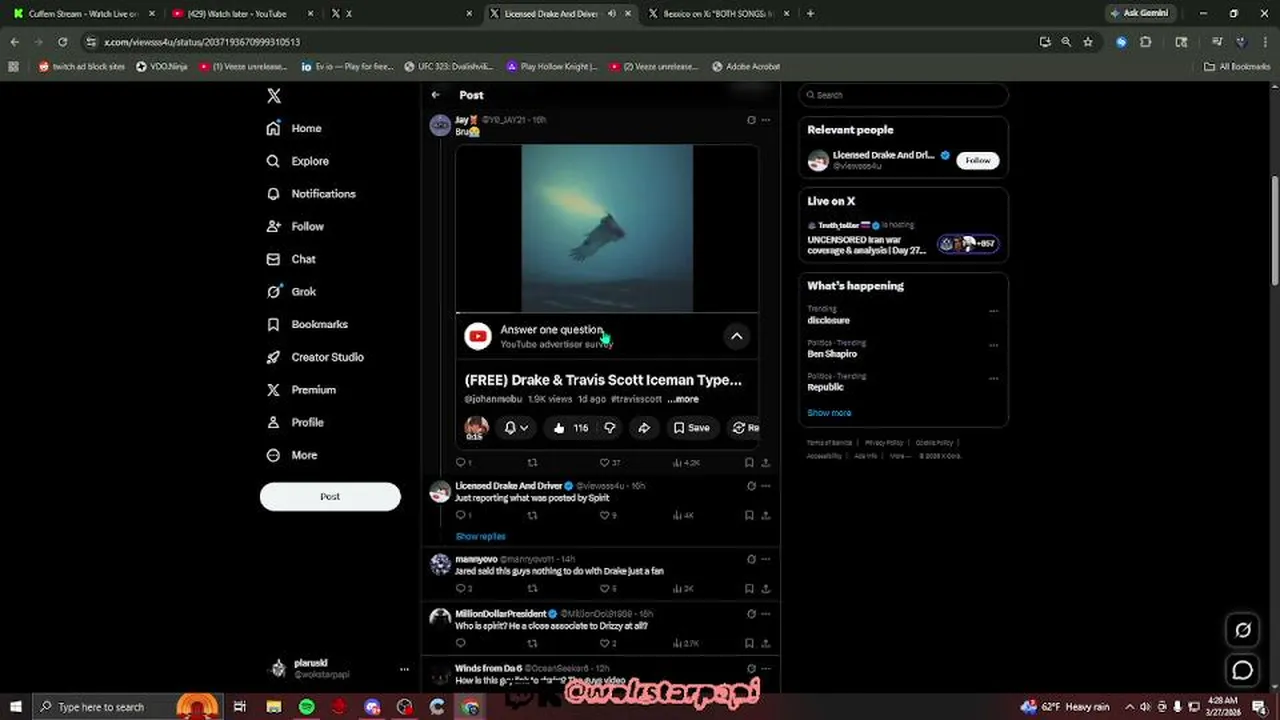The image size is (1280, 720).
Task: Click the YouTube logo in survey banner
Action: [478, 336]
